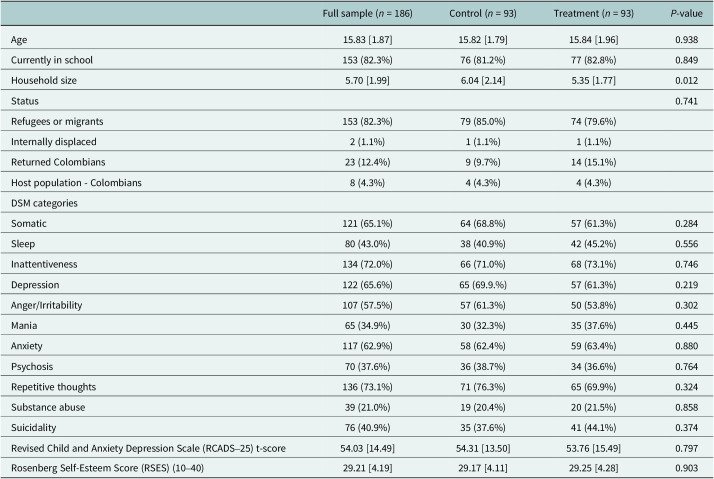Click the 'Inattentiveness' row label
The height and width of the screenshot is (479, 714).
coord(44,265)
